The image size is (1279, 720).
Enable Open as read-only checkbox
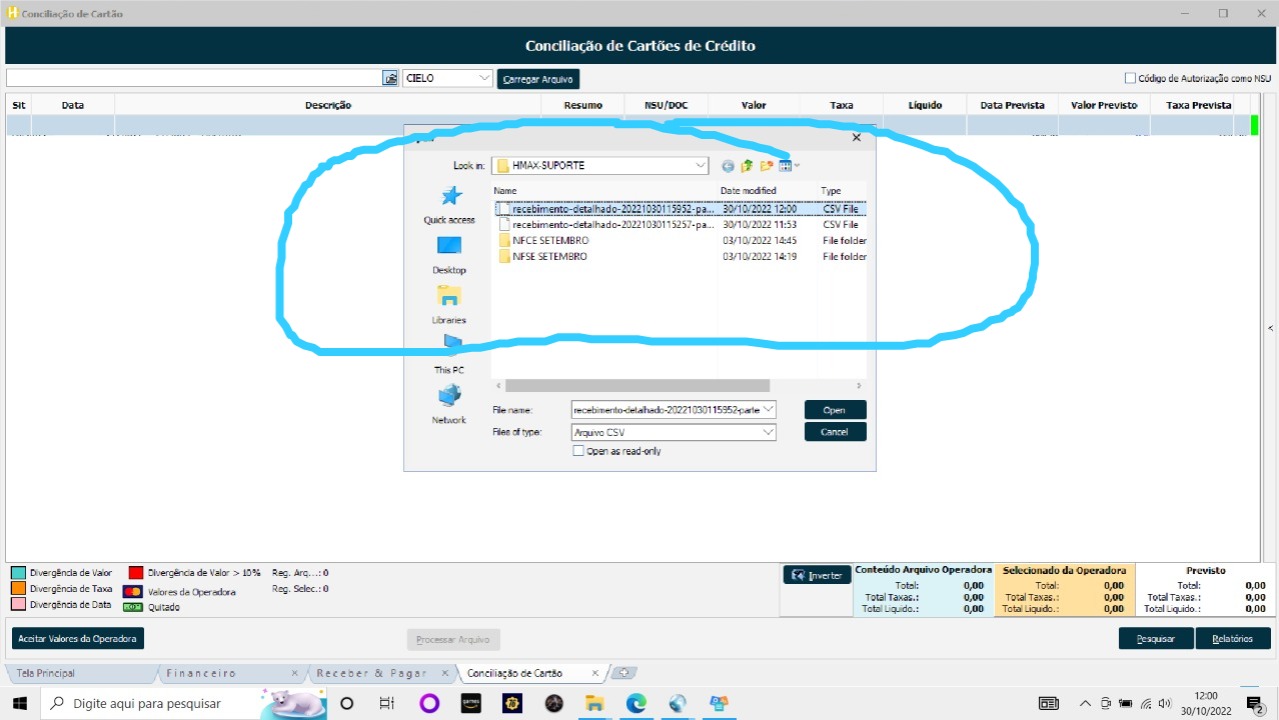tap(578, 451)
